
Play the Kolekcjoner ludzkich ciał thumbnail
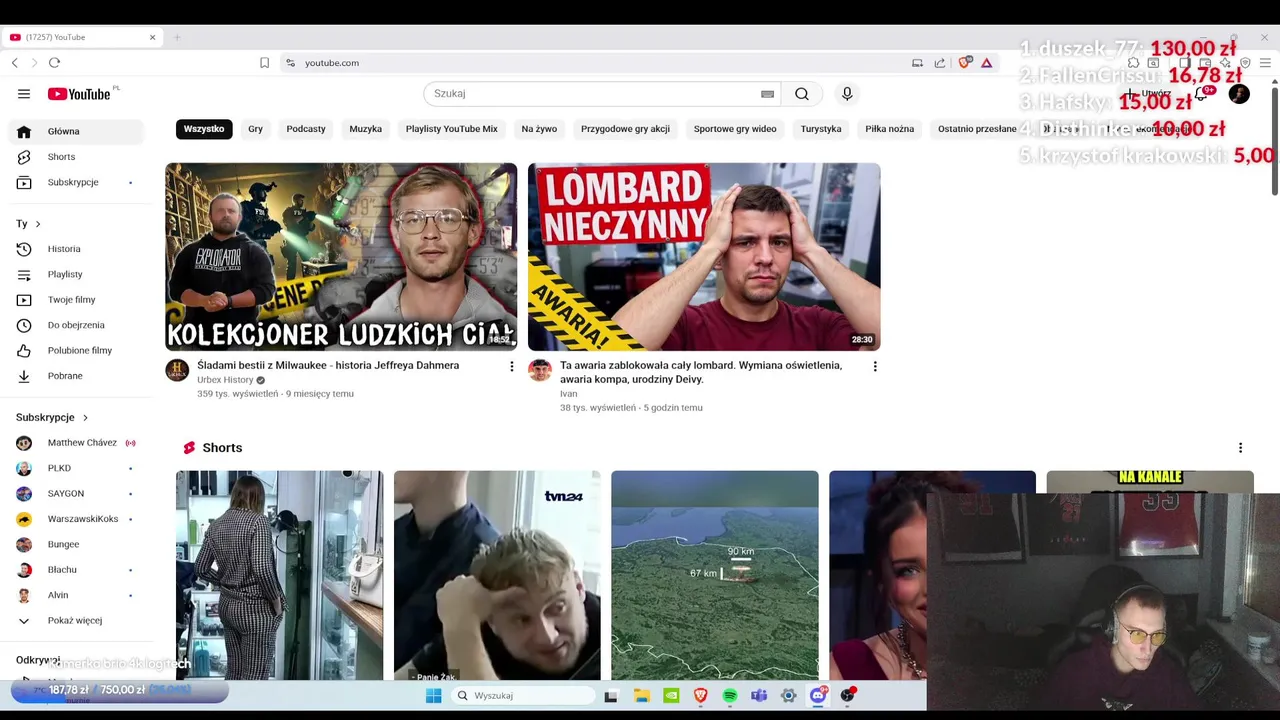pyautogui.click(x=341, y=257)
